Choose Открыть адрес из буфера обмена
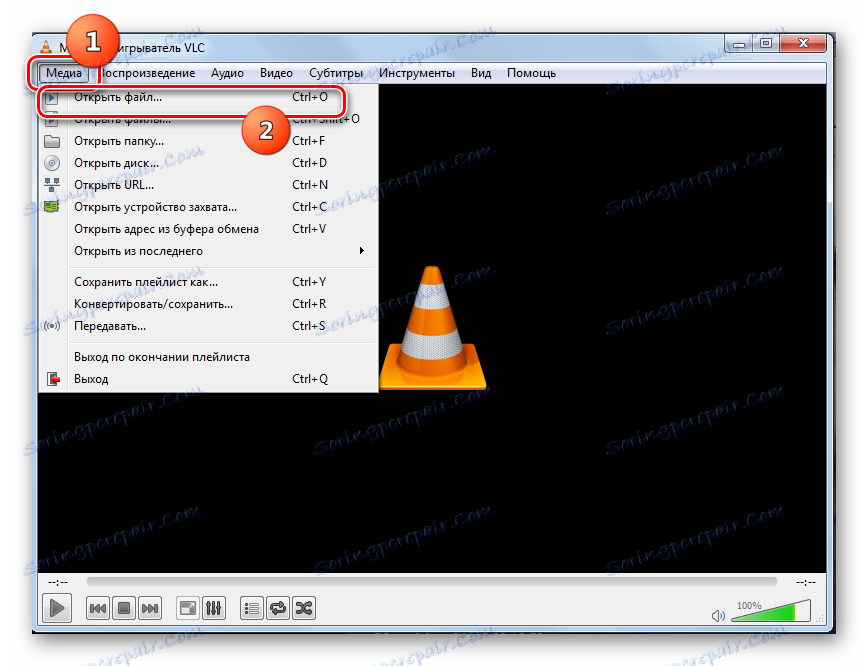868x666 pixels. (x=209, y=229)
